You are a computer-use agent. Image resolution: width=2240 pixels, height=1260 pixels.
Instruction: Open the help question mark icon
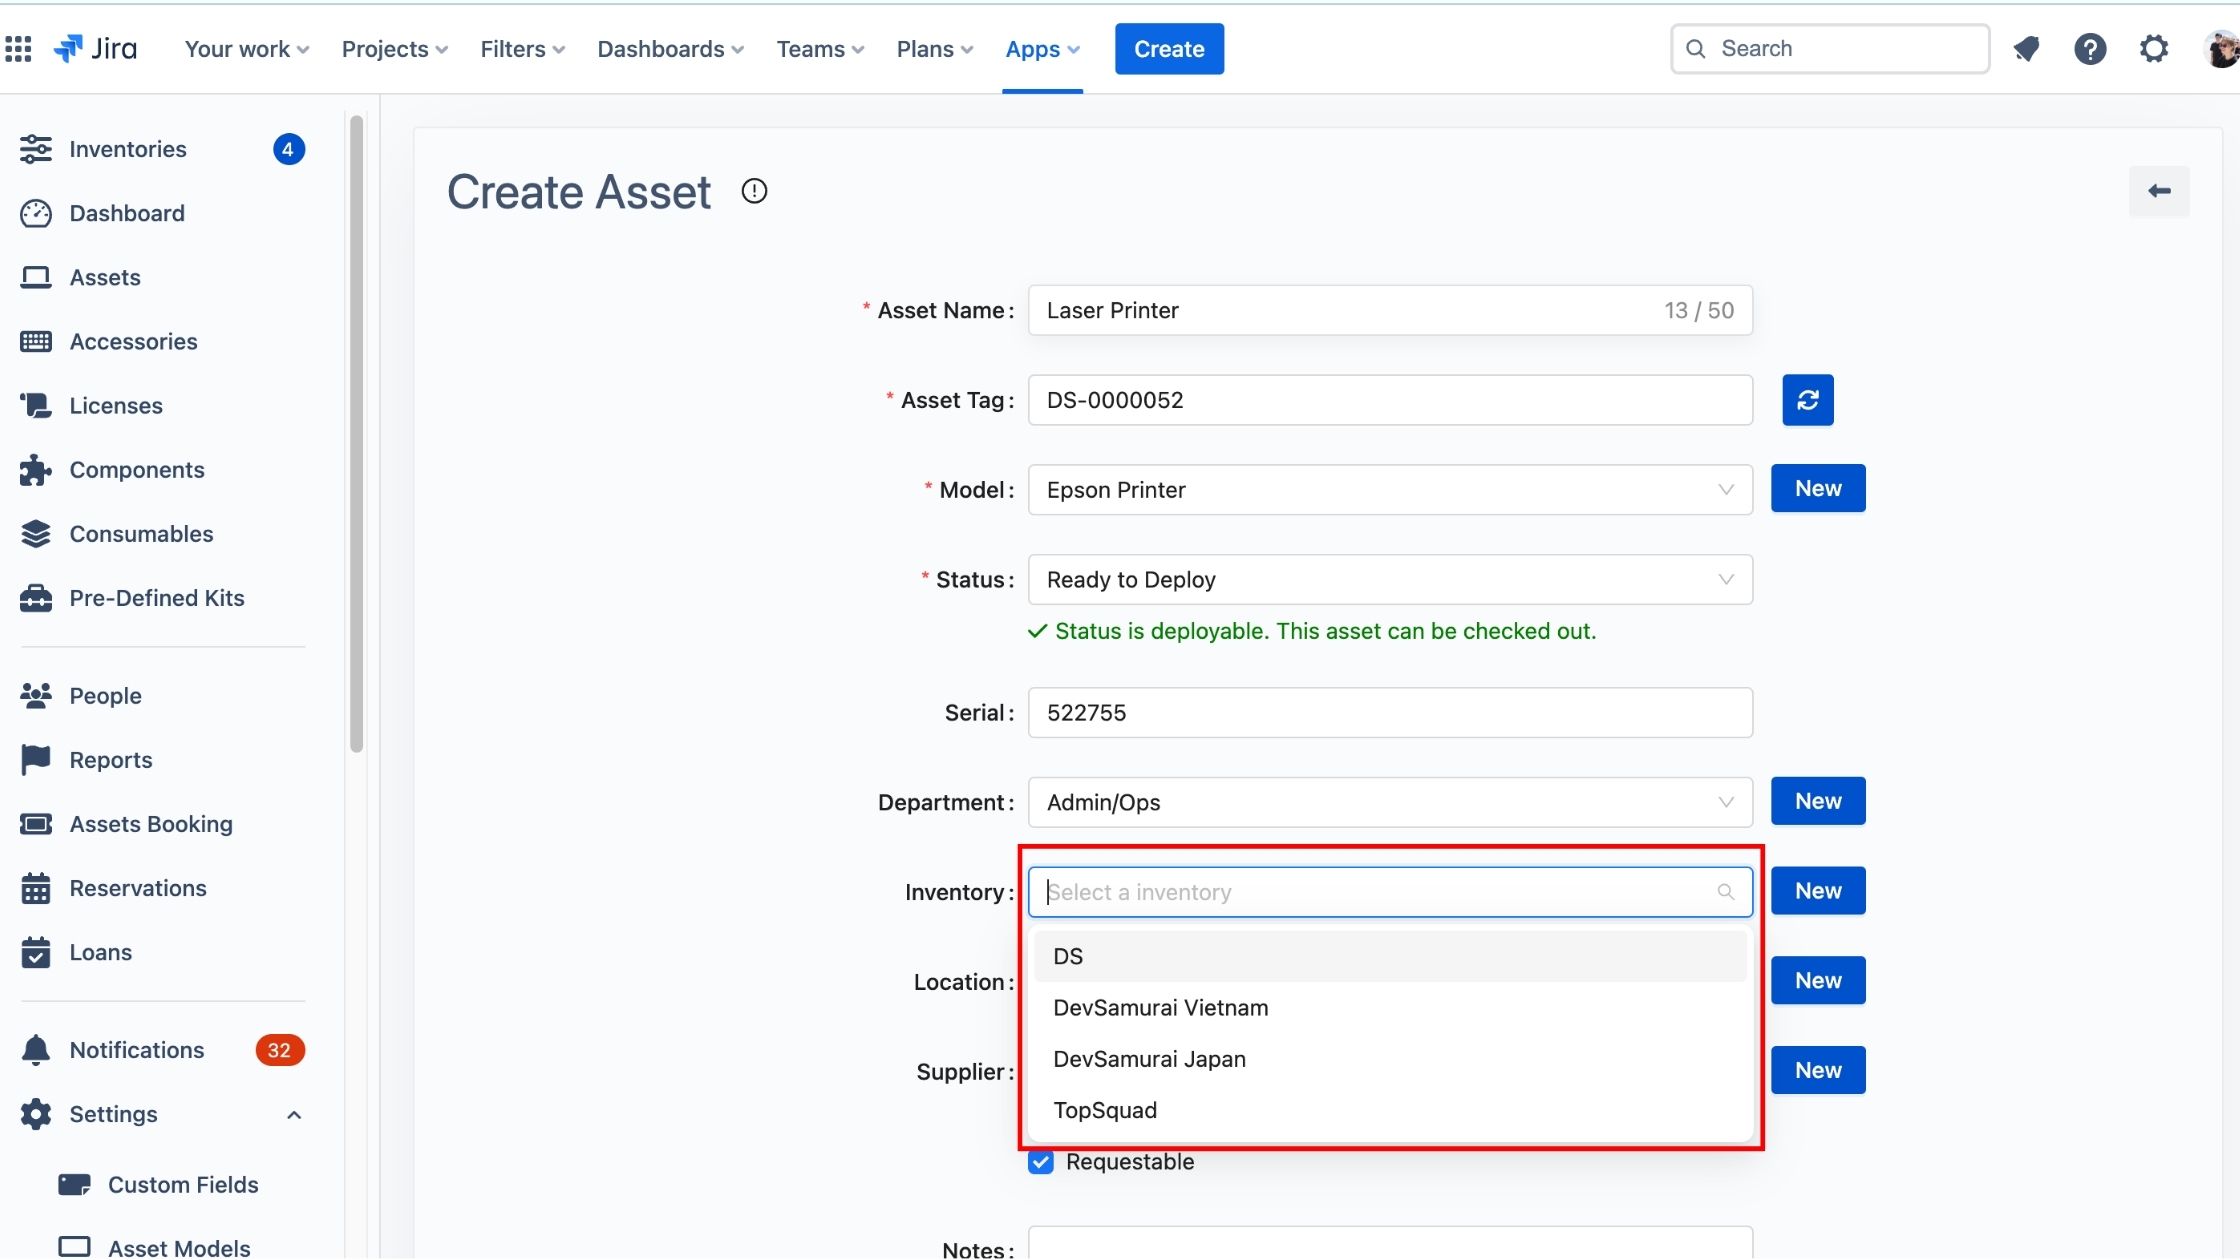coord(2089,48)
